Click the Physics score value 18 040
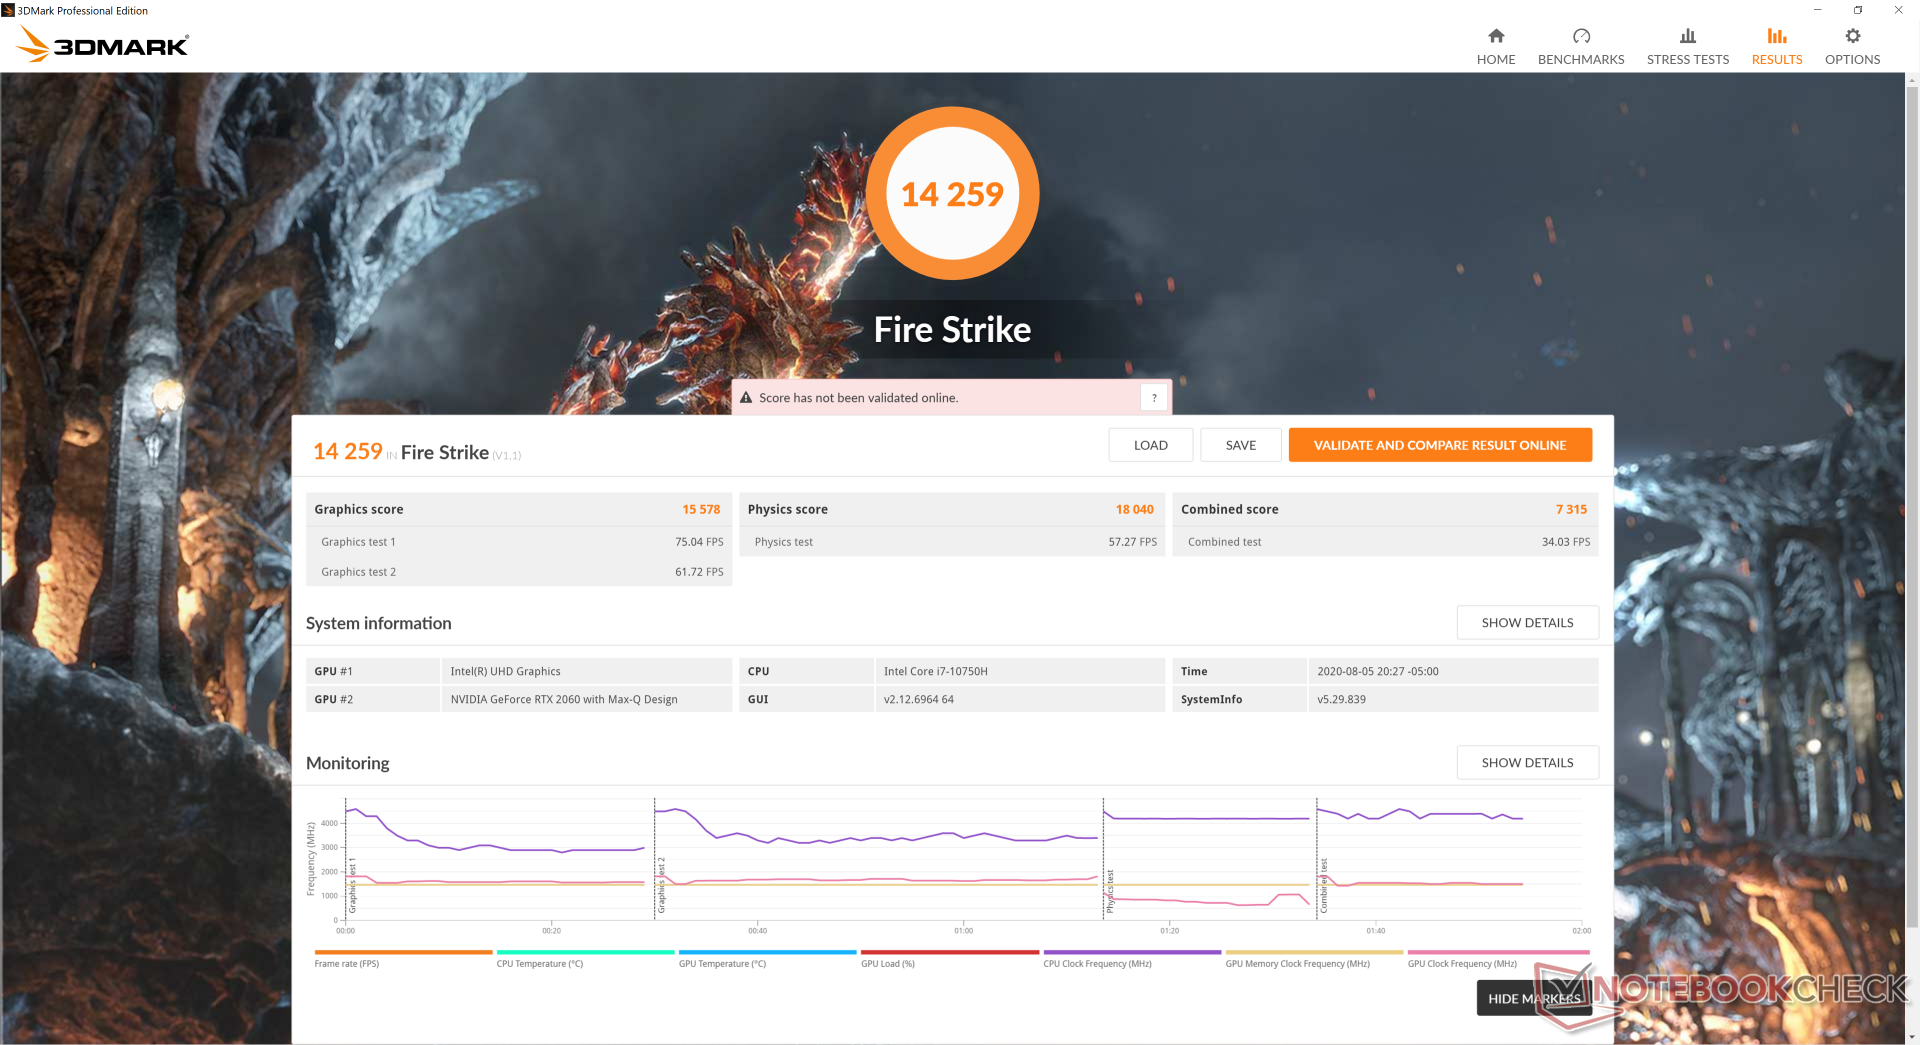Image resolution: width=1920 pixels, height=1045 pixels. [x=1135, y=510]
